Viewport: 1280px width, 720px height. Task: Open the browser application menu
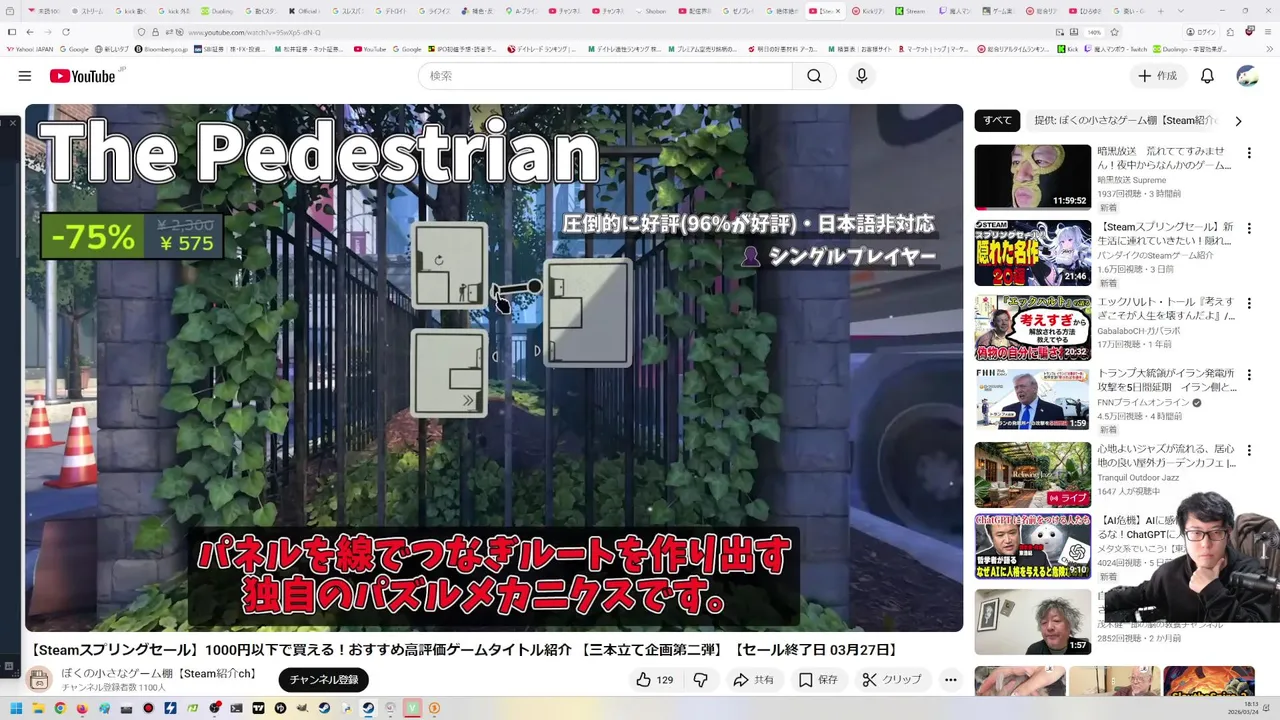point(1267,32)
